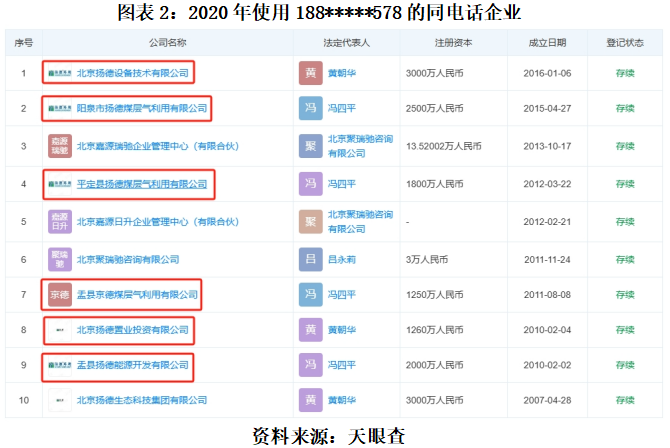Click the 公司名称 column header

pyautogui.click(x=168, y=43)
